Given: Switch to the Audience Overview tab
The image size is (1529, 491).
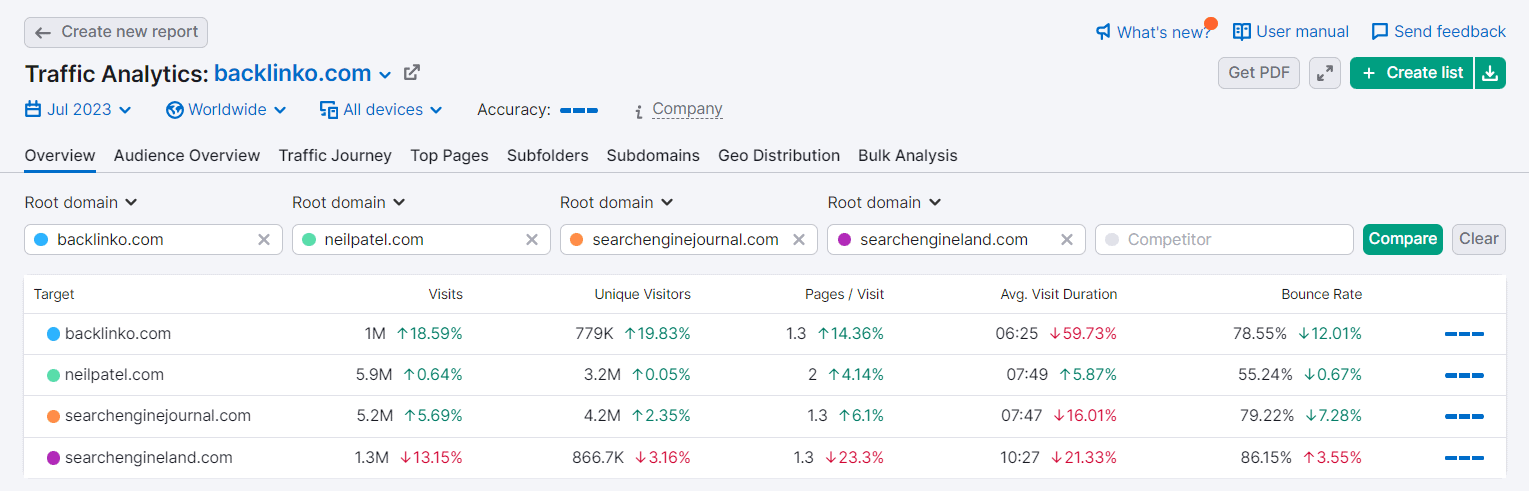Looking at the screenshot, I should point(187,156).
